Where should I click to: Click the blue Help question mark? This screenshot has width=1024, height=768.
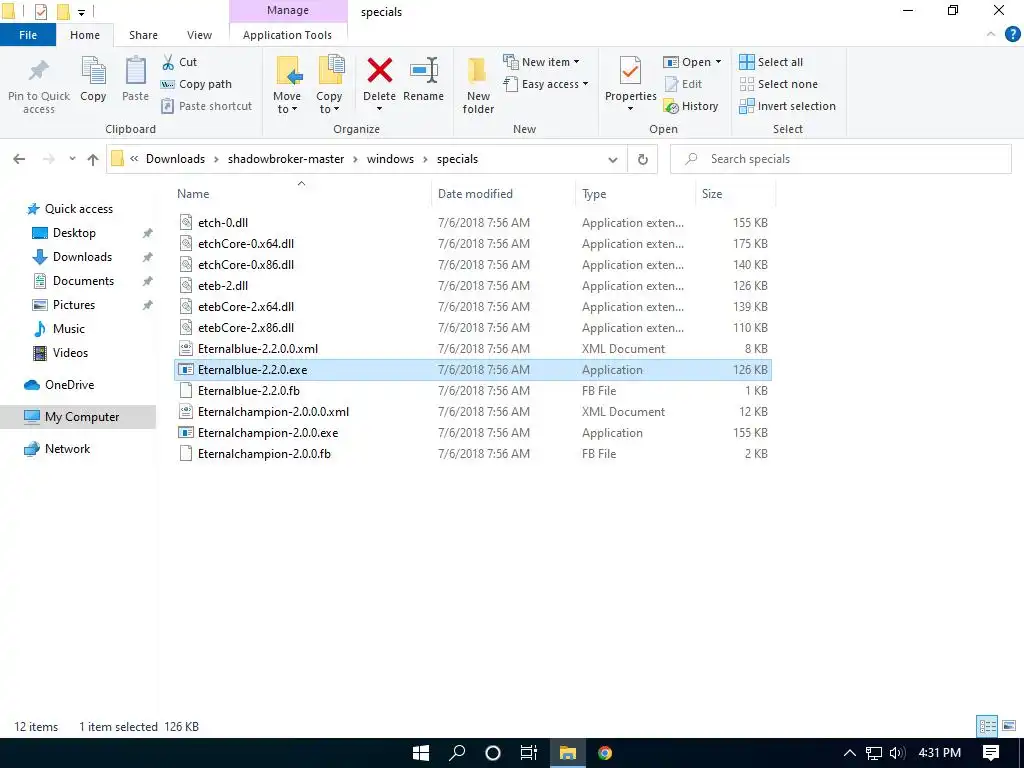pos(1012,35)
